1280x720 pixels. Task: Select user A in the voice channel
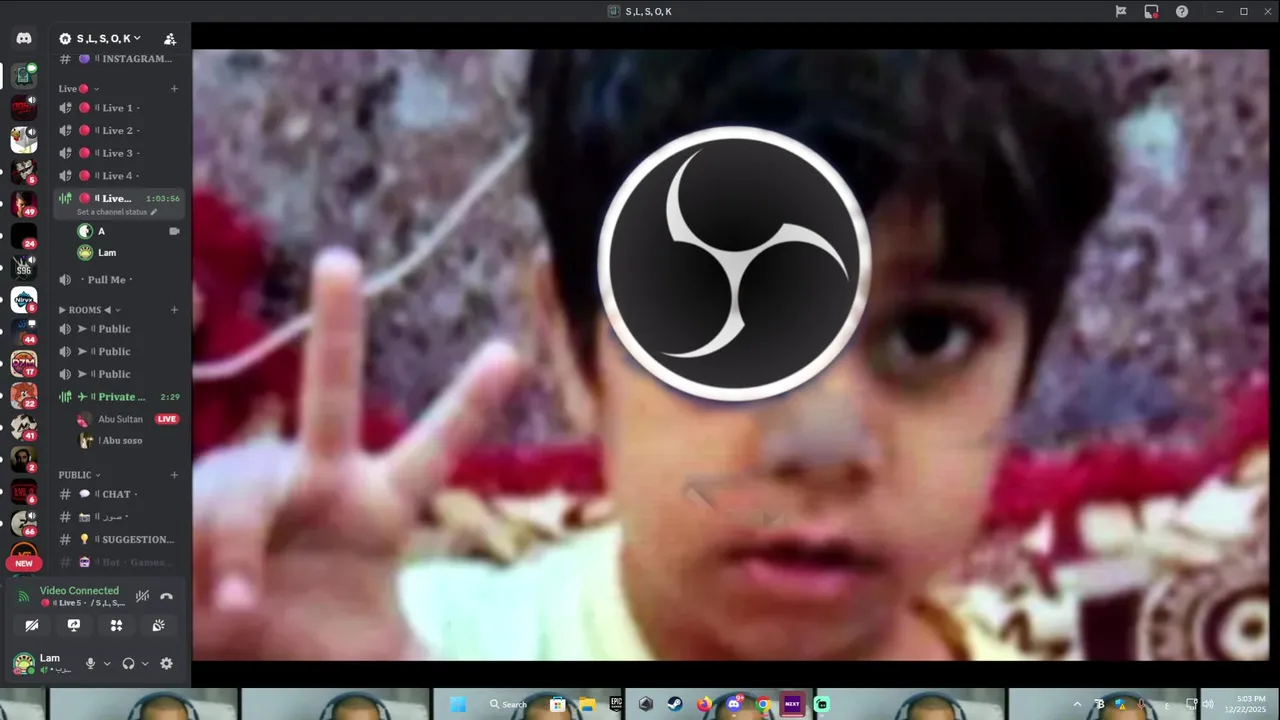click(x=128, y=231)
